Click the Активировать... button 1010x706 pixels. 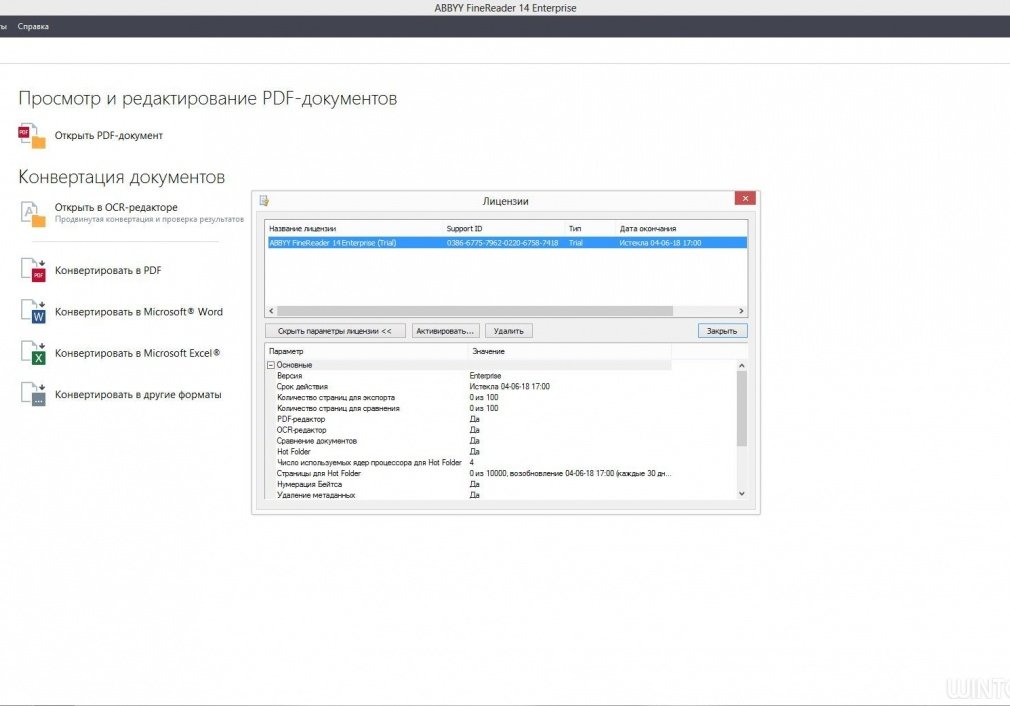(x=445, y=331)
